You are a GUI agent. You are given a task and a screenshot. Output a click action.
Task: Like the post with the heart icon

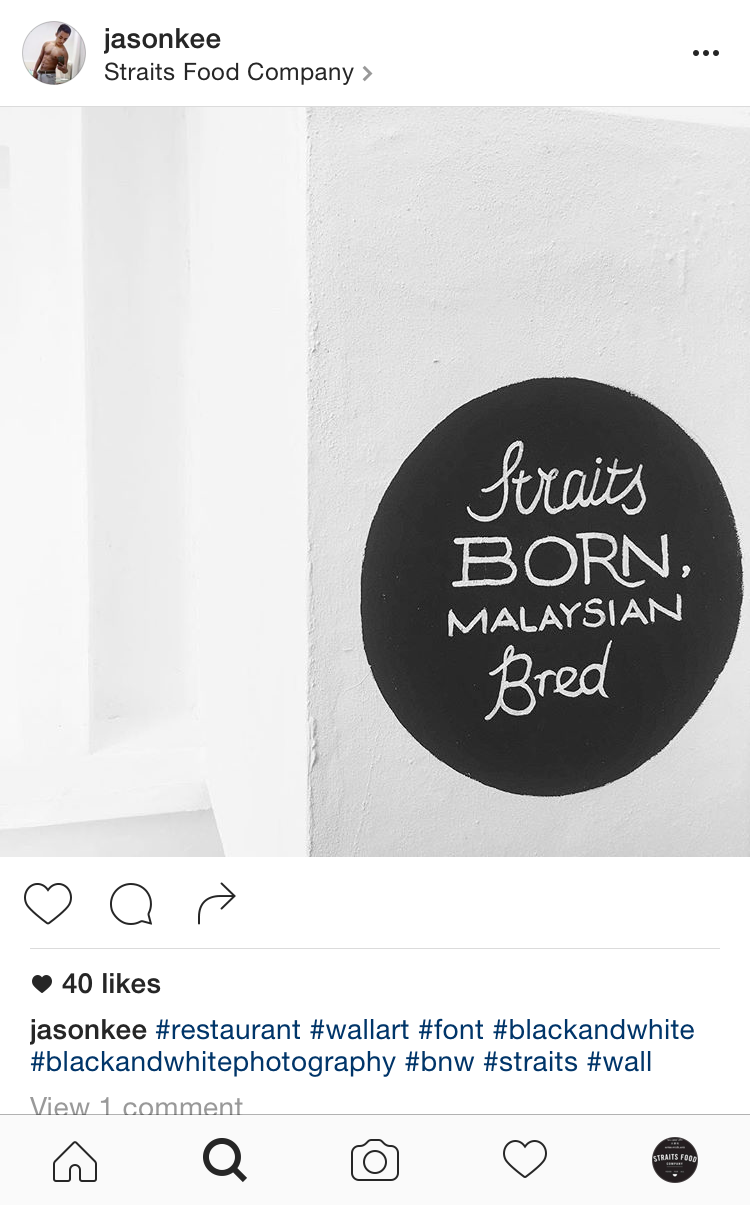pyautogui.click(x=48, y=904)
